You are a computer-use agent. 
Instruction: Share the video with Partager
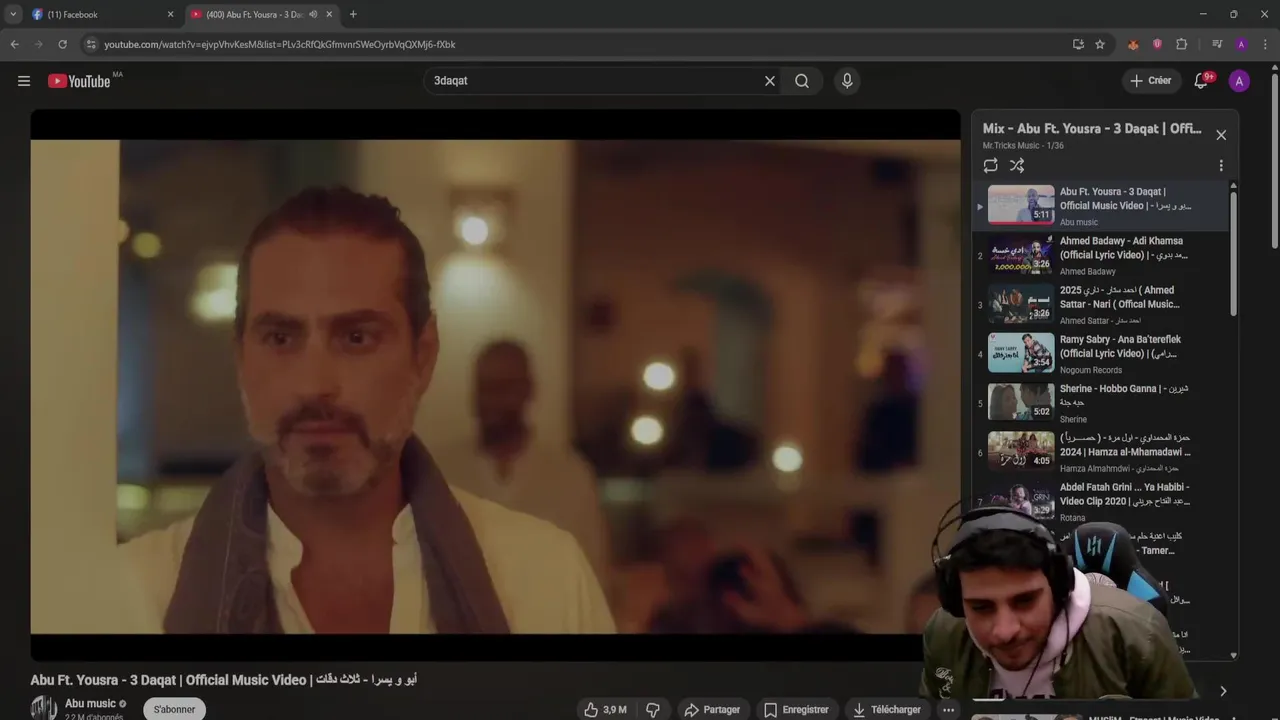coord(712,709)
